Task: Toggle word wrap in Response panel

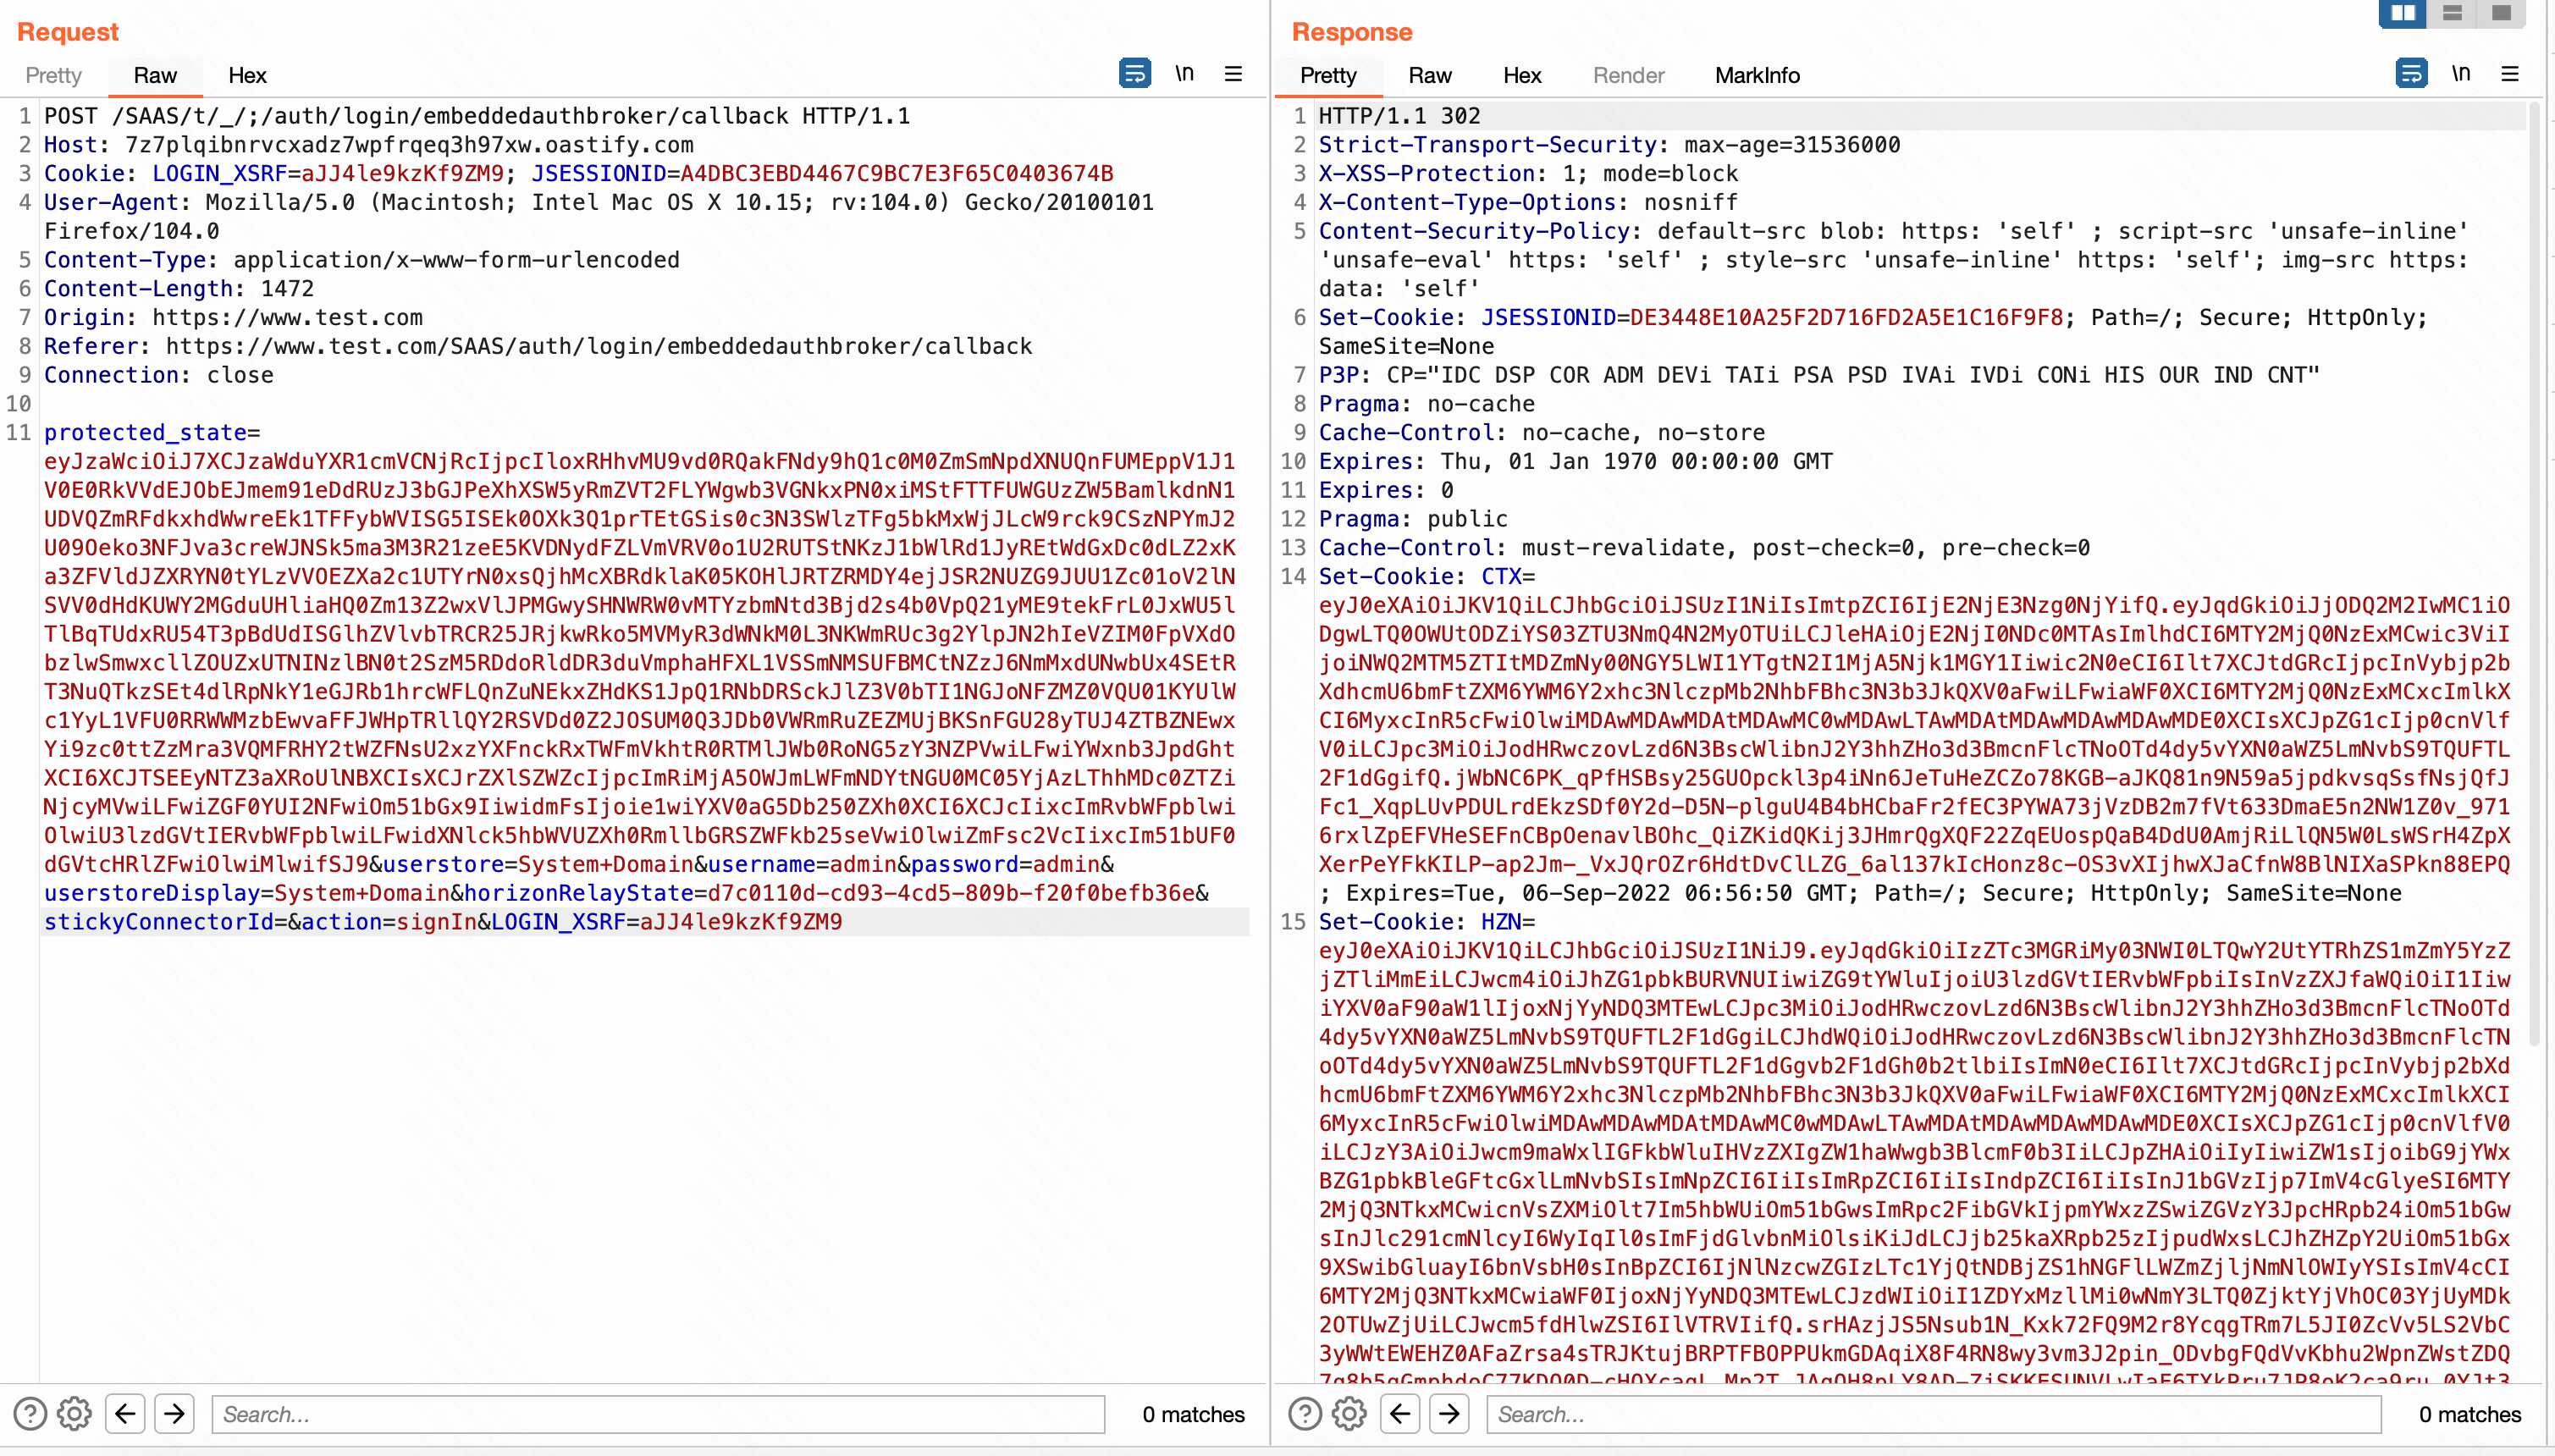Action: click(2411, 74)
